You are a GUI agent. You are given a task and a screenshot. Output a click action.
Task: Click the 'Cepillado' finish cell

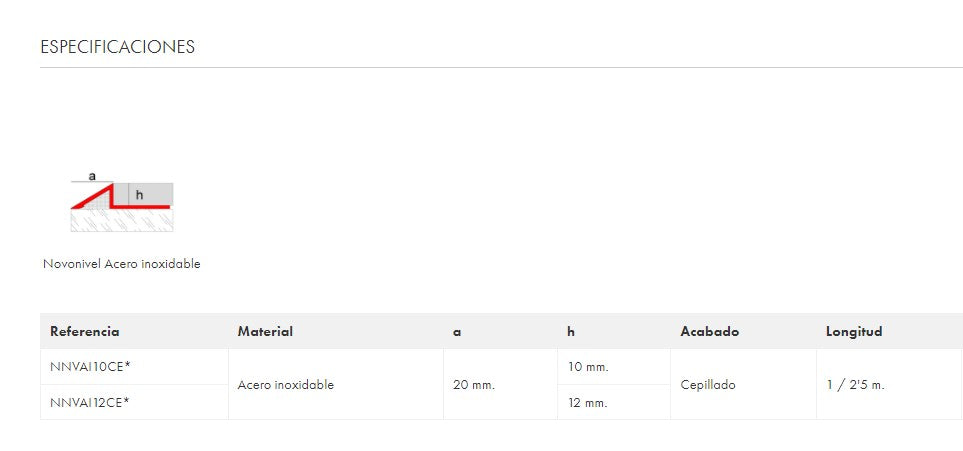click(x=708, y=384)
